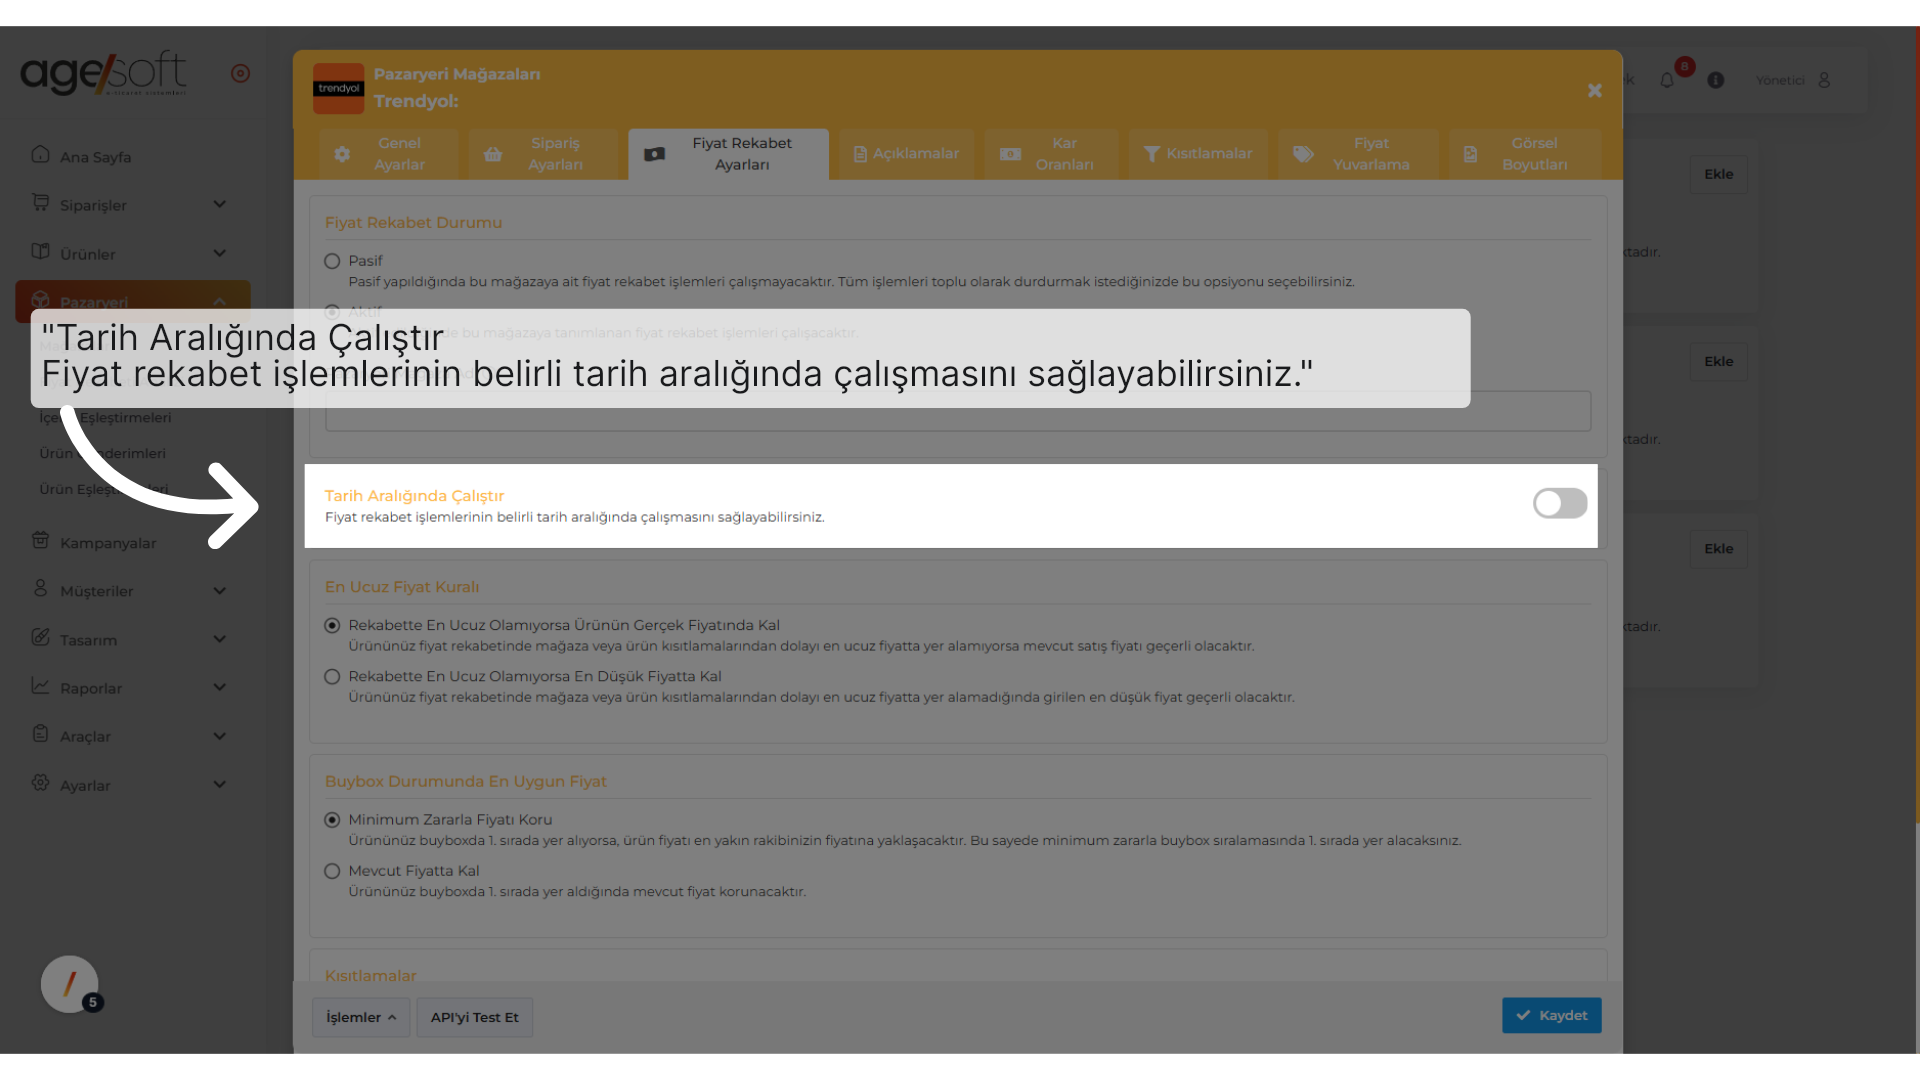The image size is (1920, 1080).
Task: Expand the Tasarım sidebar chevron
Action: click(x=219, y=639)
